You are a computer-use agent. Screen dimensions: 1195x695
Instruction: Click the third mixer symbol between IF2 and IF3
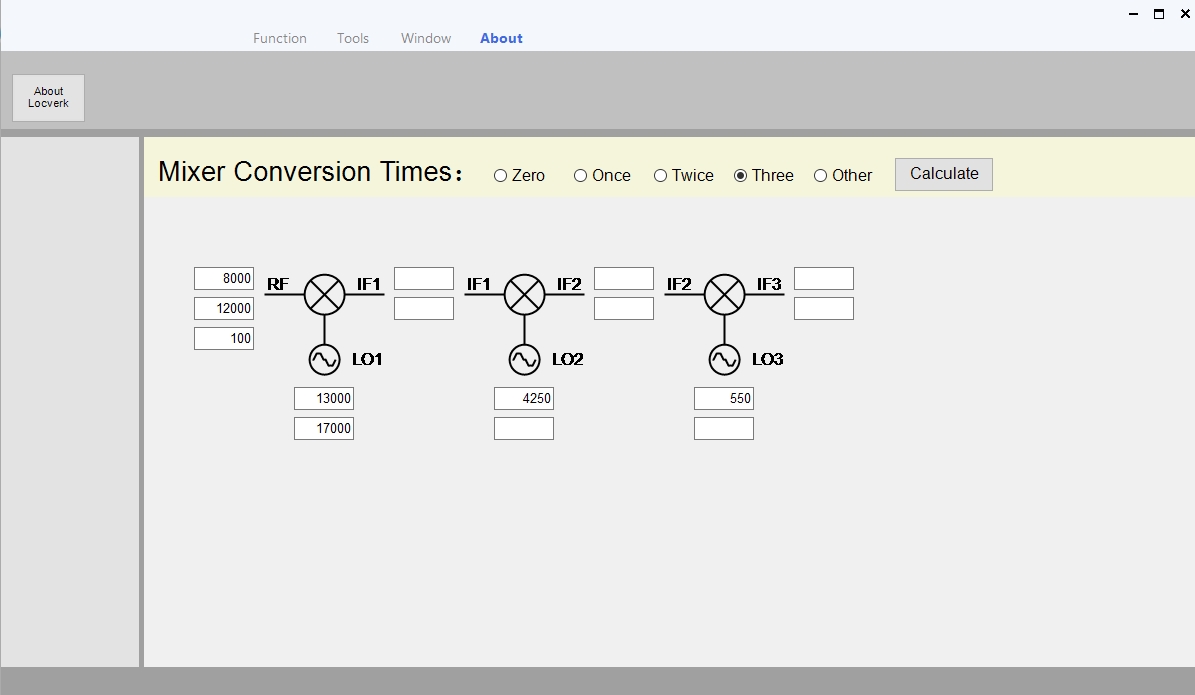pos(724,294)
